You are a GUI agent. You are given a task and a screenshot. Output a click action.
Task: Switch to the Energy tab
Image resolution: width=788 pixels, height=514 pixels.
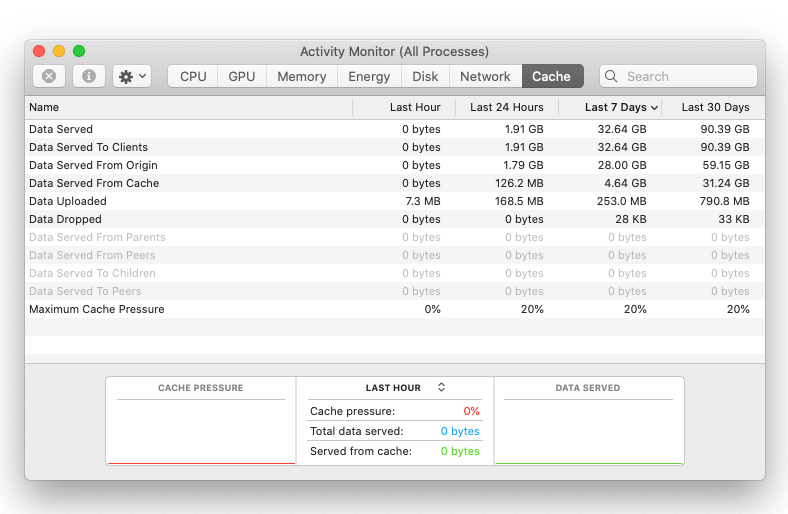coord(369,76)
